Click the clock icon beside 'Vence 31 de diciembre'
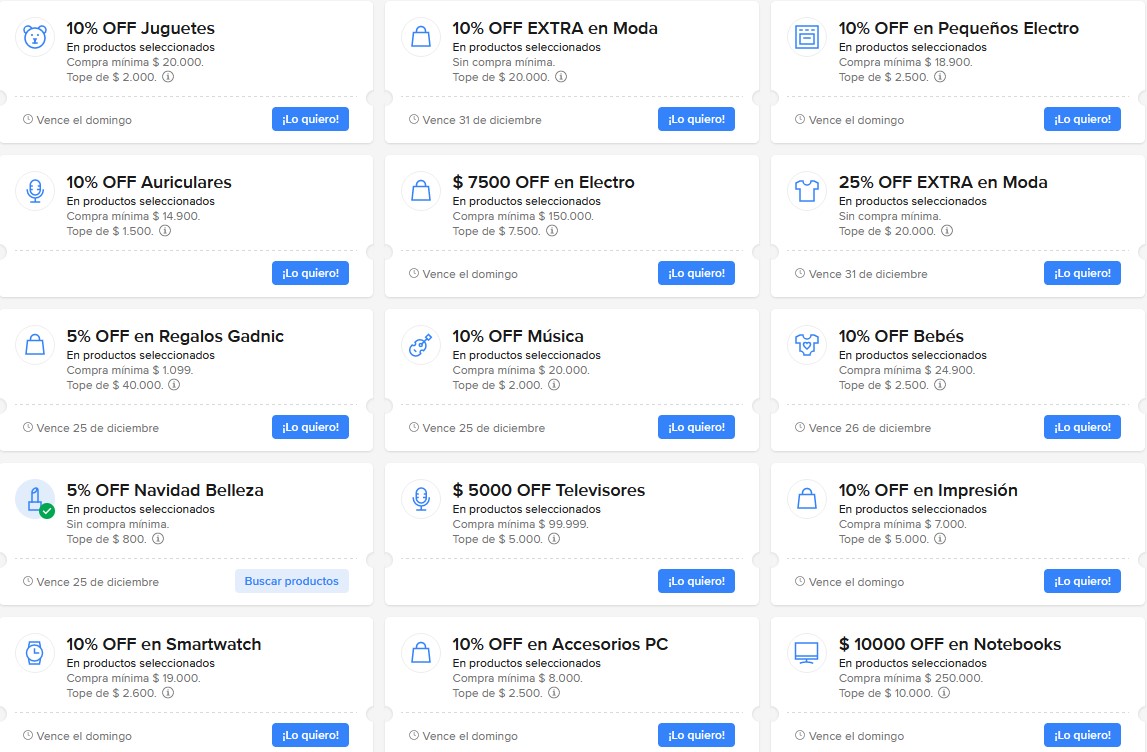The height and width of the screenshot is (752, 1147). [x=413, y=119]
